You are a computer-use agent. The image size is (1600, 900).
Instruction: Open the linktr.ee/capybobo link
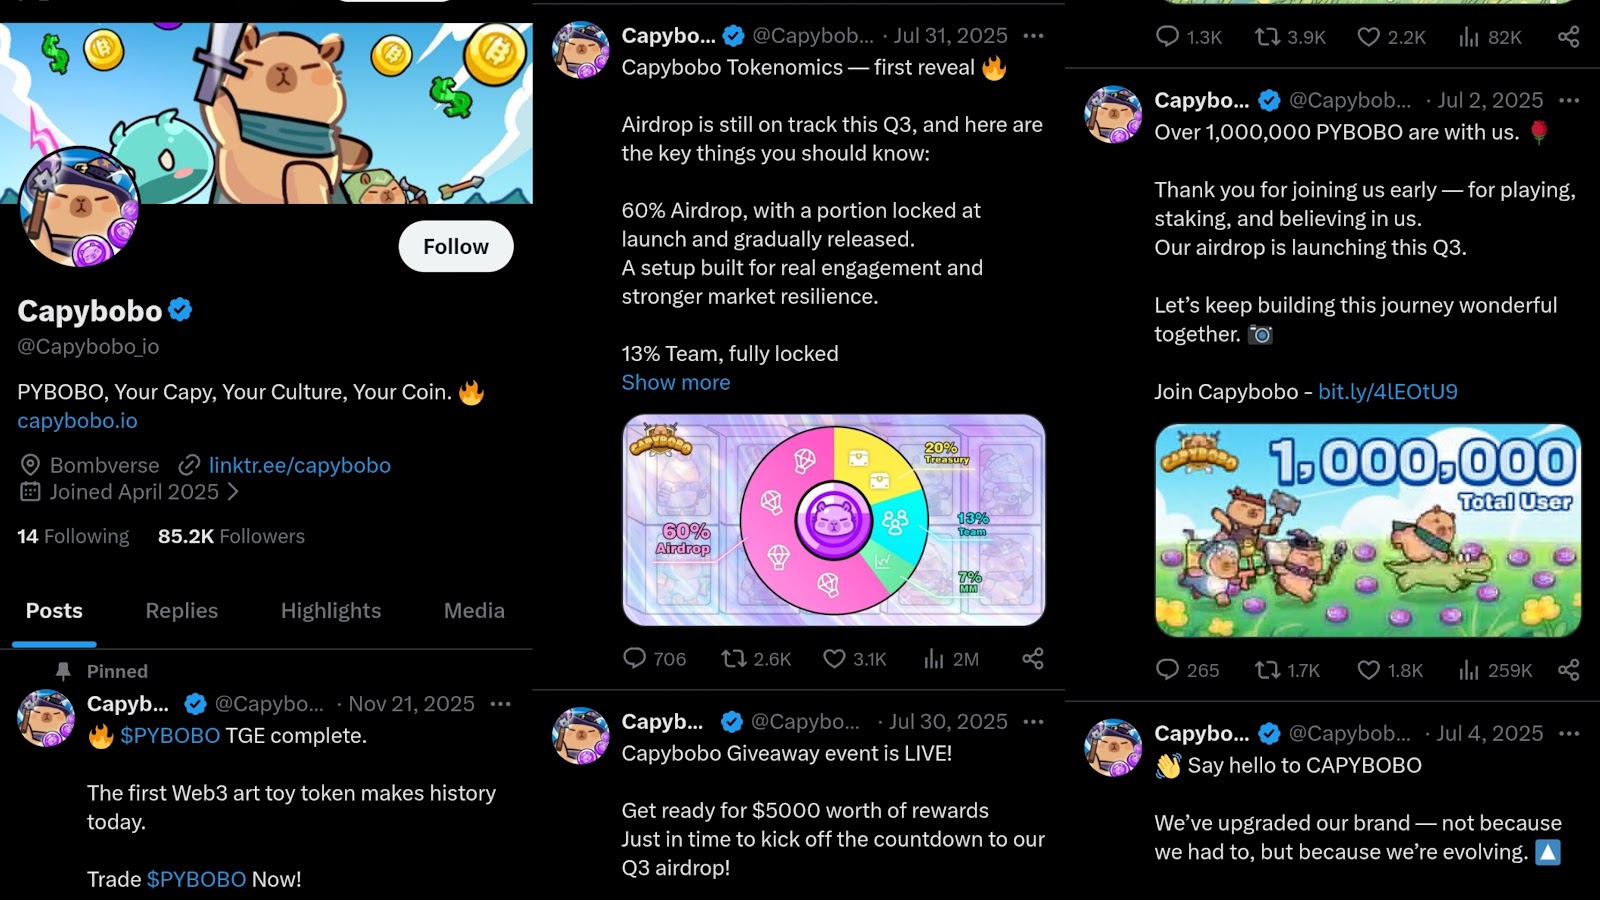(x=299, y=465)
